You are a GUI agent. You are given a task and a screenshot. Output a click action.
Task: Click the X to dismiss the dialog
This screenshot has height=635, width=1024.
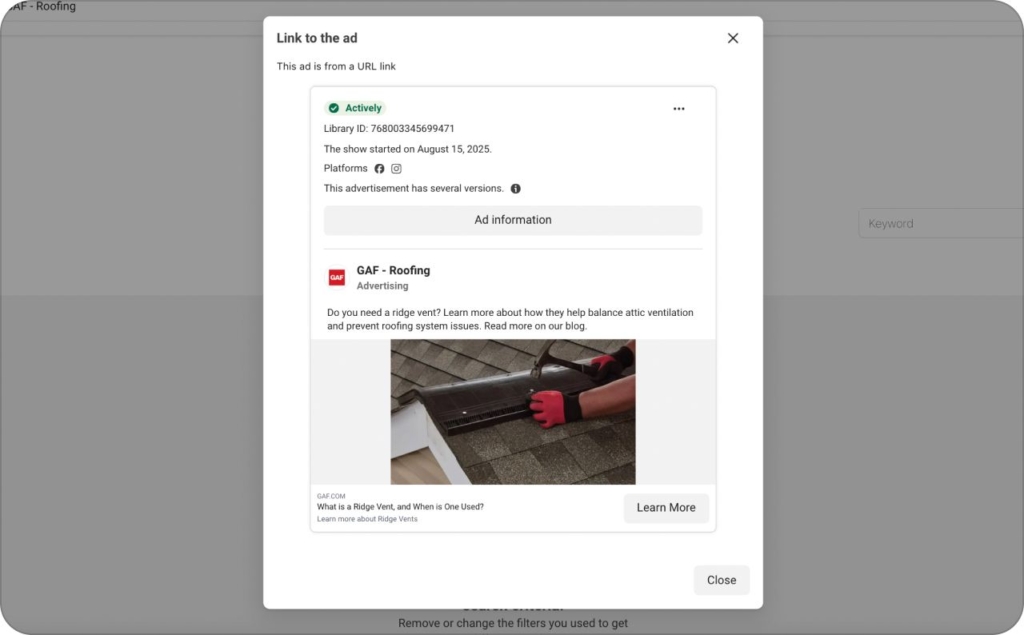(x=732, y=37)
